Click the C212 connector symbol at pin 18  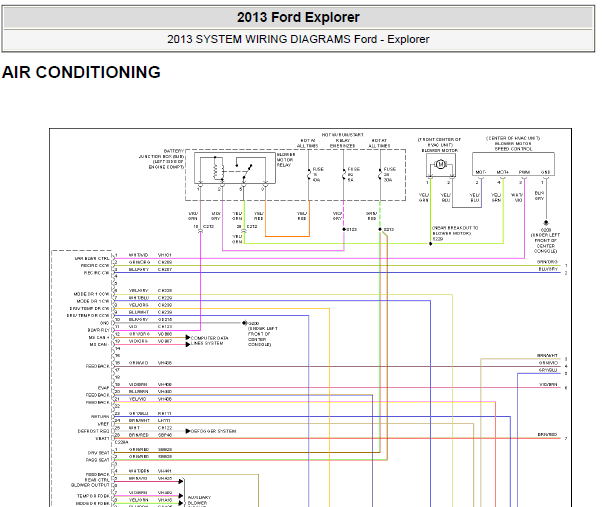click(200, 231)
